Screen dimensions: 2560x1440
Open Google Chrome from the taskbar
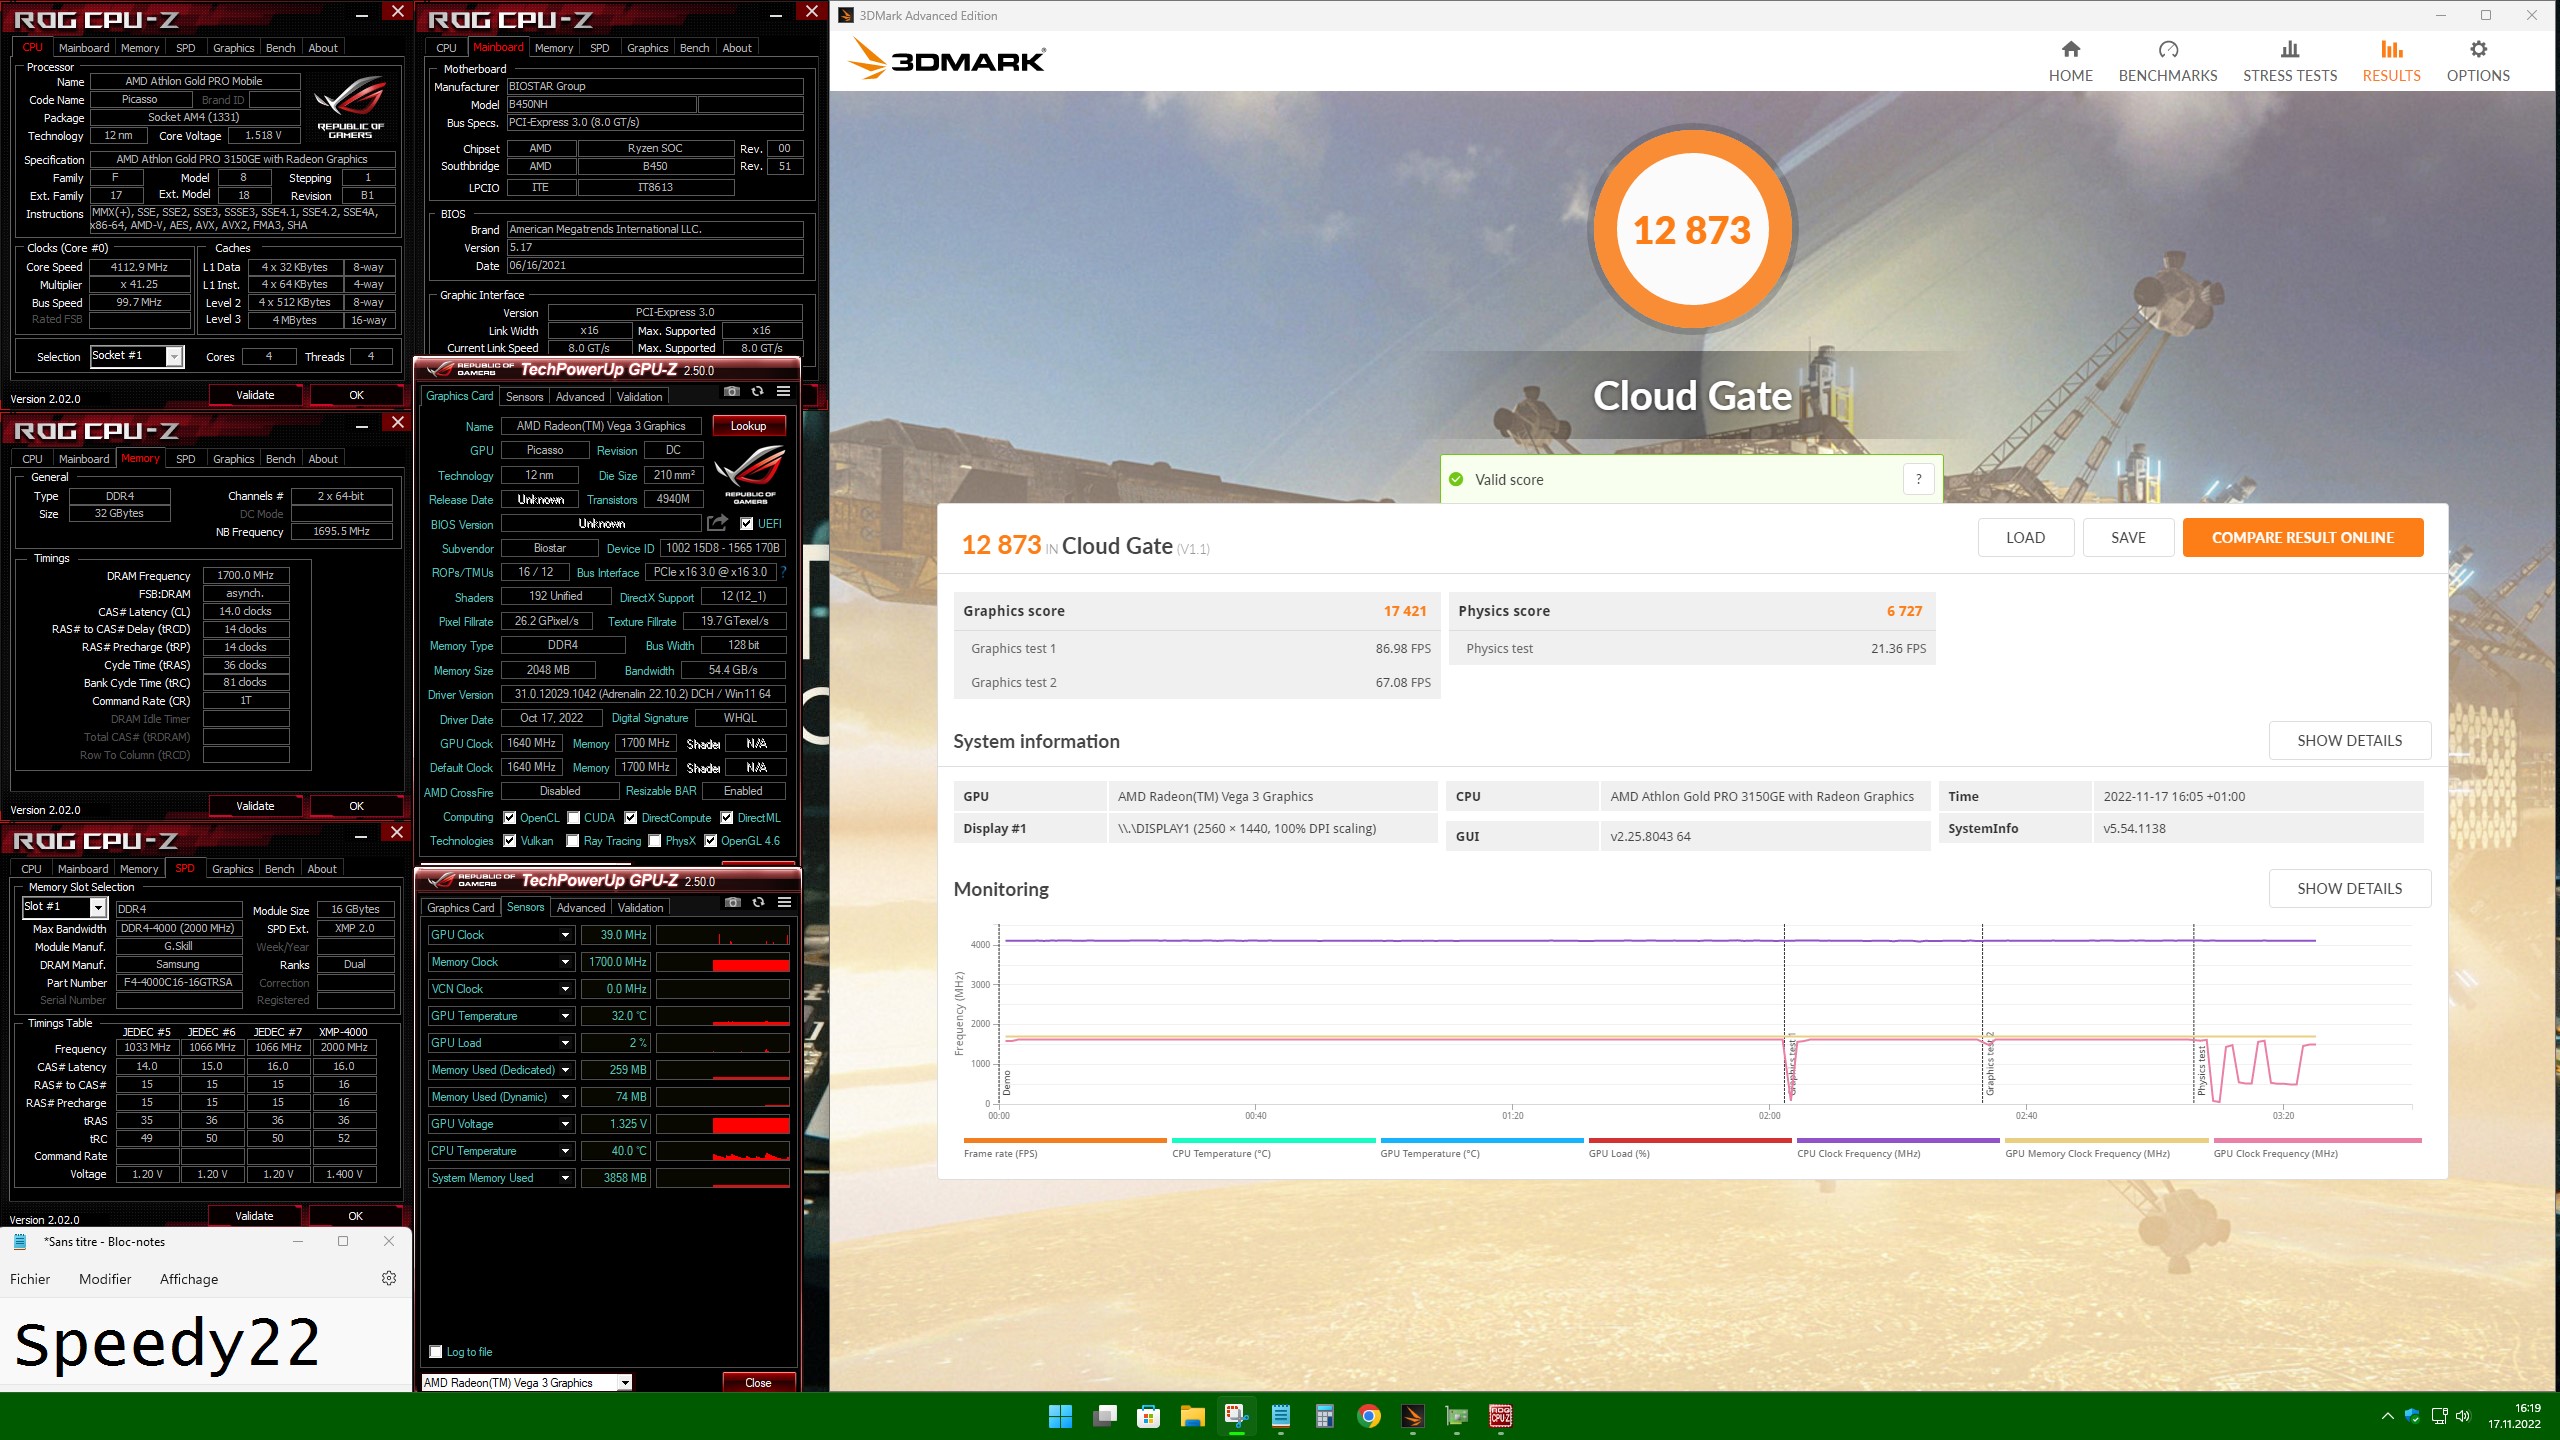[1369, 1416]
